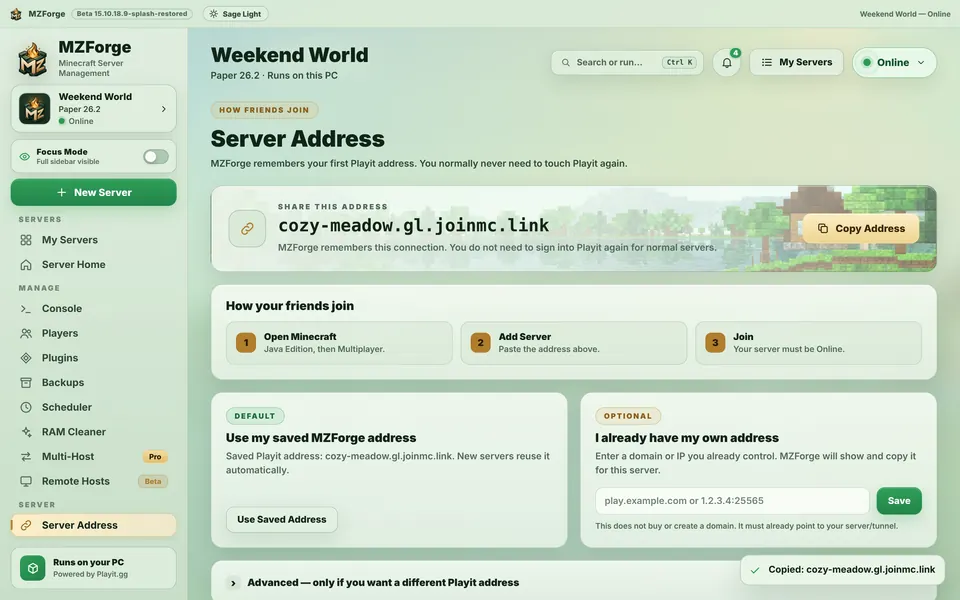
Task: Click step 2 Add Server card
Action: [574, 343]
